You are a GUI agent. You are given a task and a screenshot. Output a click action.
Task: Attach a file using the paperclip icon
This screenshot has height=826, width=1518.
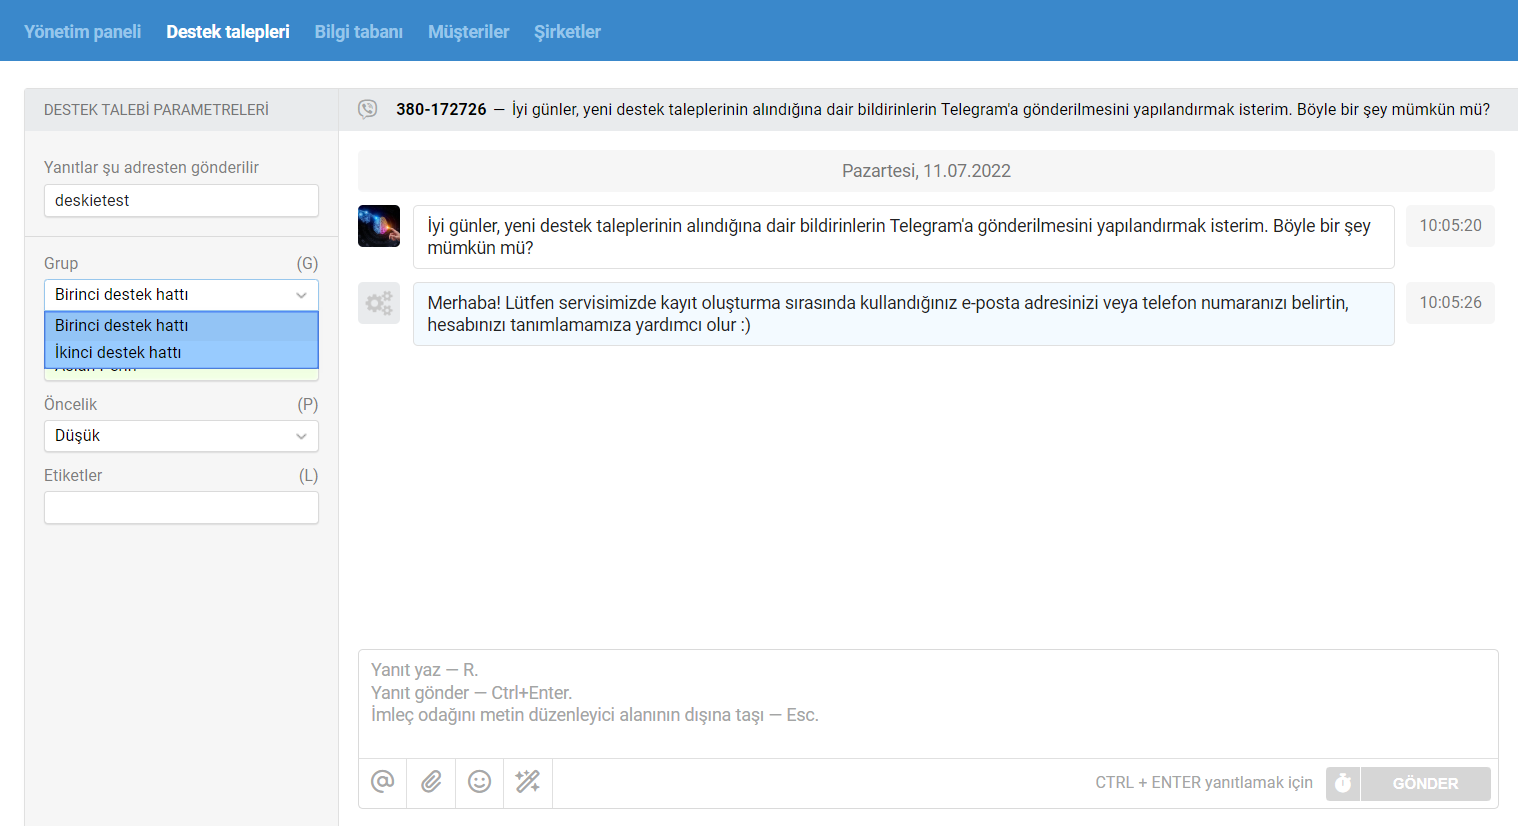(431, 782)
